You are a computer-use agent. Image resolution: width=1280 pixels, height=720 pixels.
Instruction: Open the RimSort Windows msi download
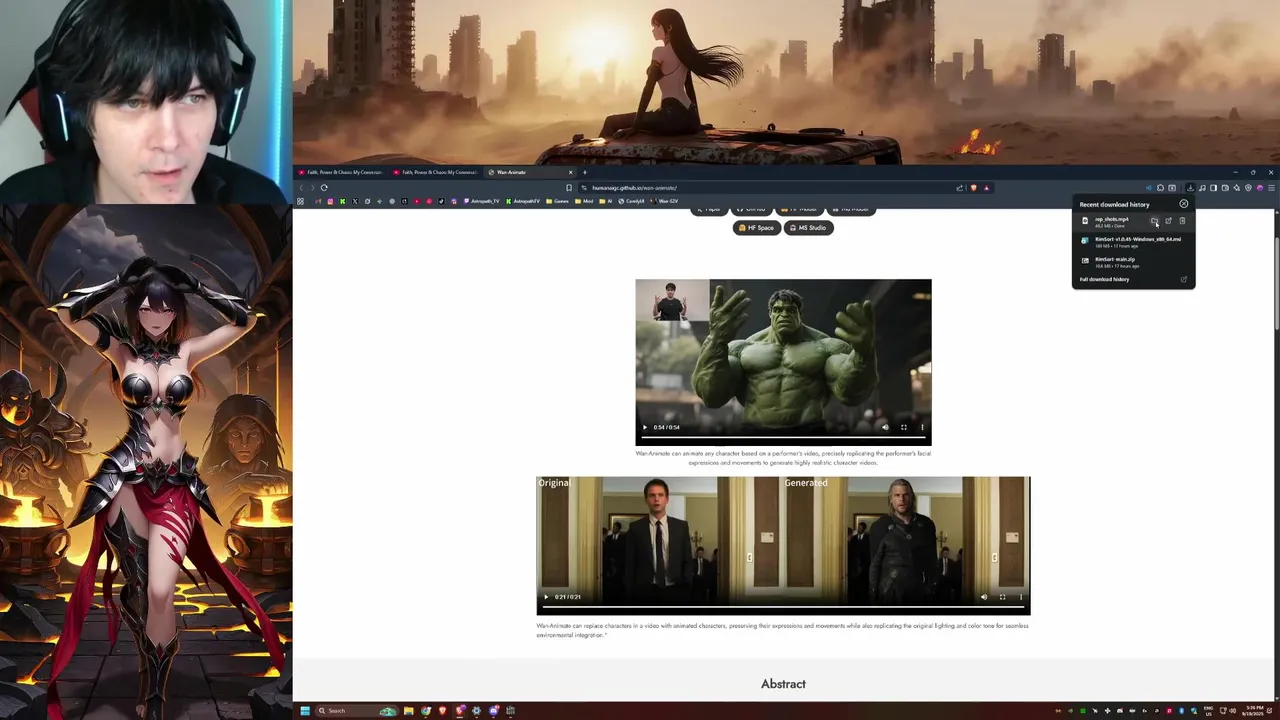point(1133,242)
